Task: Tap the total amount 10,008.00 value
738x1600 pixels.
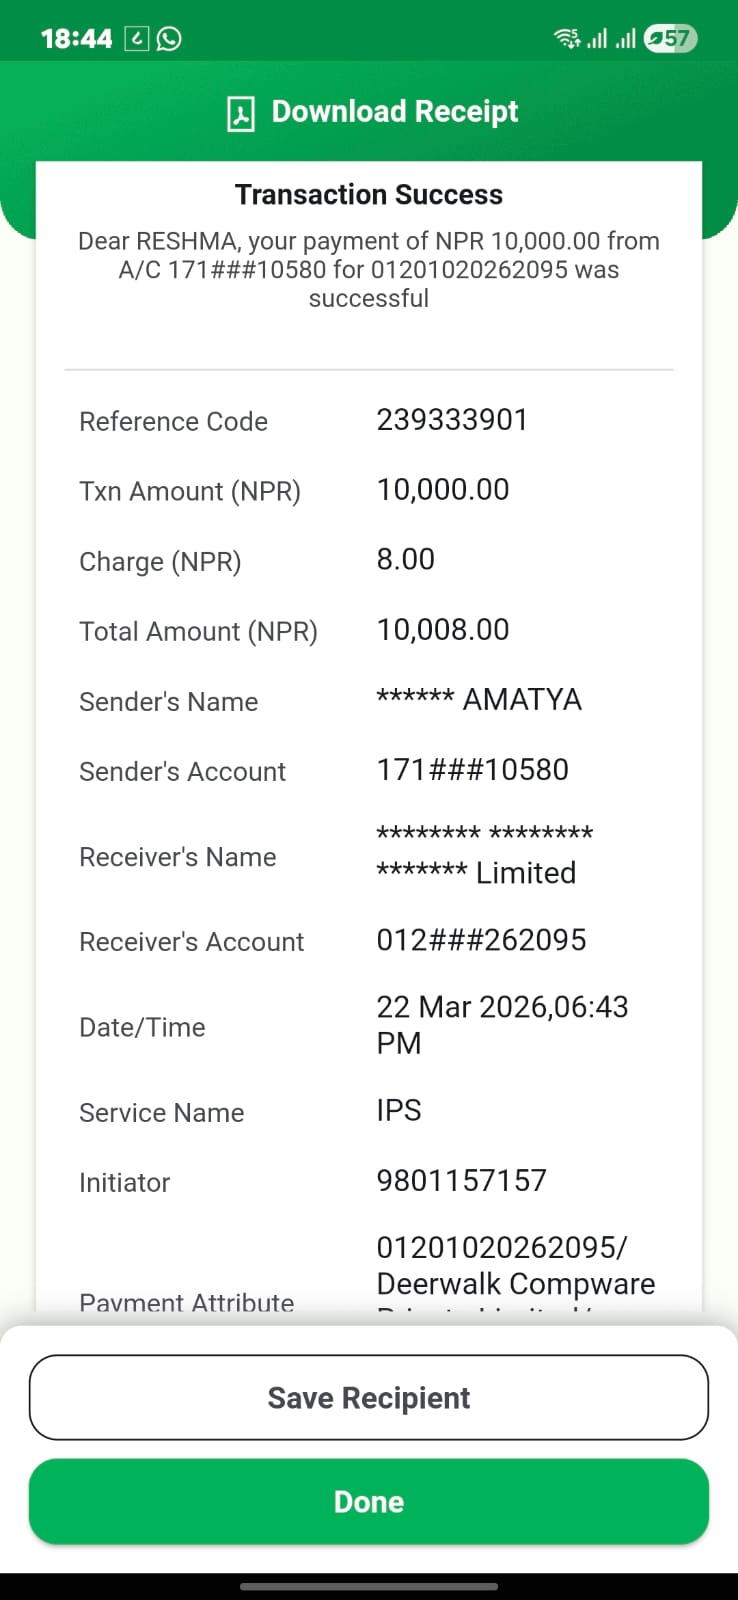Action: click(443, 630)
